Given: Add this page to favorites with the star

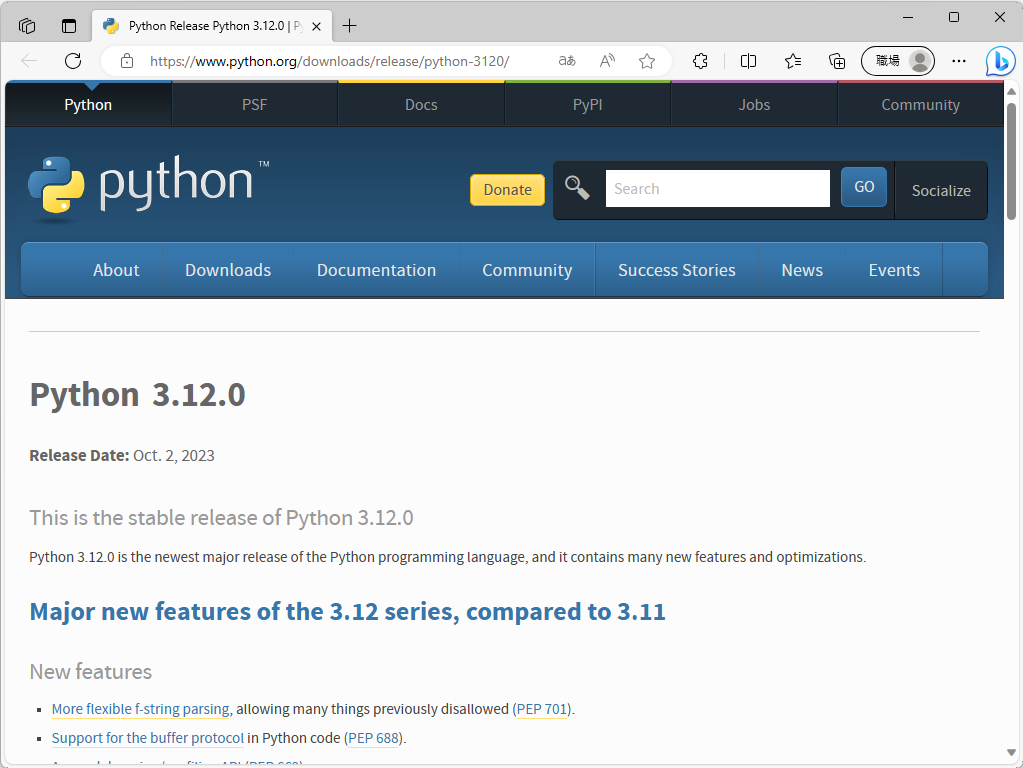Looking at the screenshot, I should coord(646,60).
